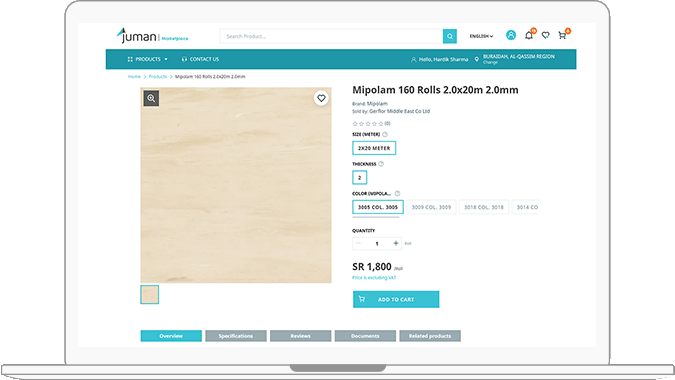The height and width of the screenshot is (380, 675).
Task: Open the wishlist heart icon in header
Action: 545,35
